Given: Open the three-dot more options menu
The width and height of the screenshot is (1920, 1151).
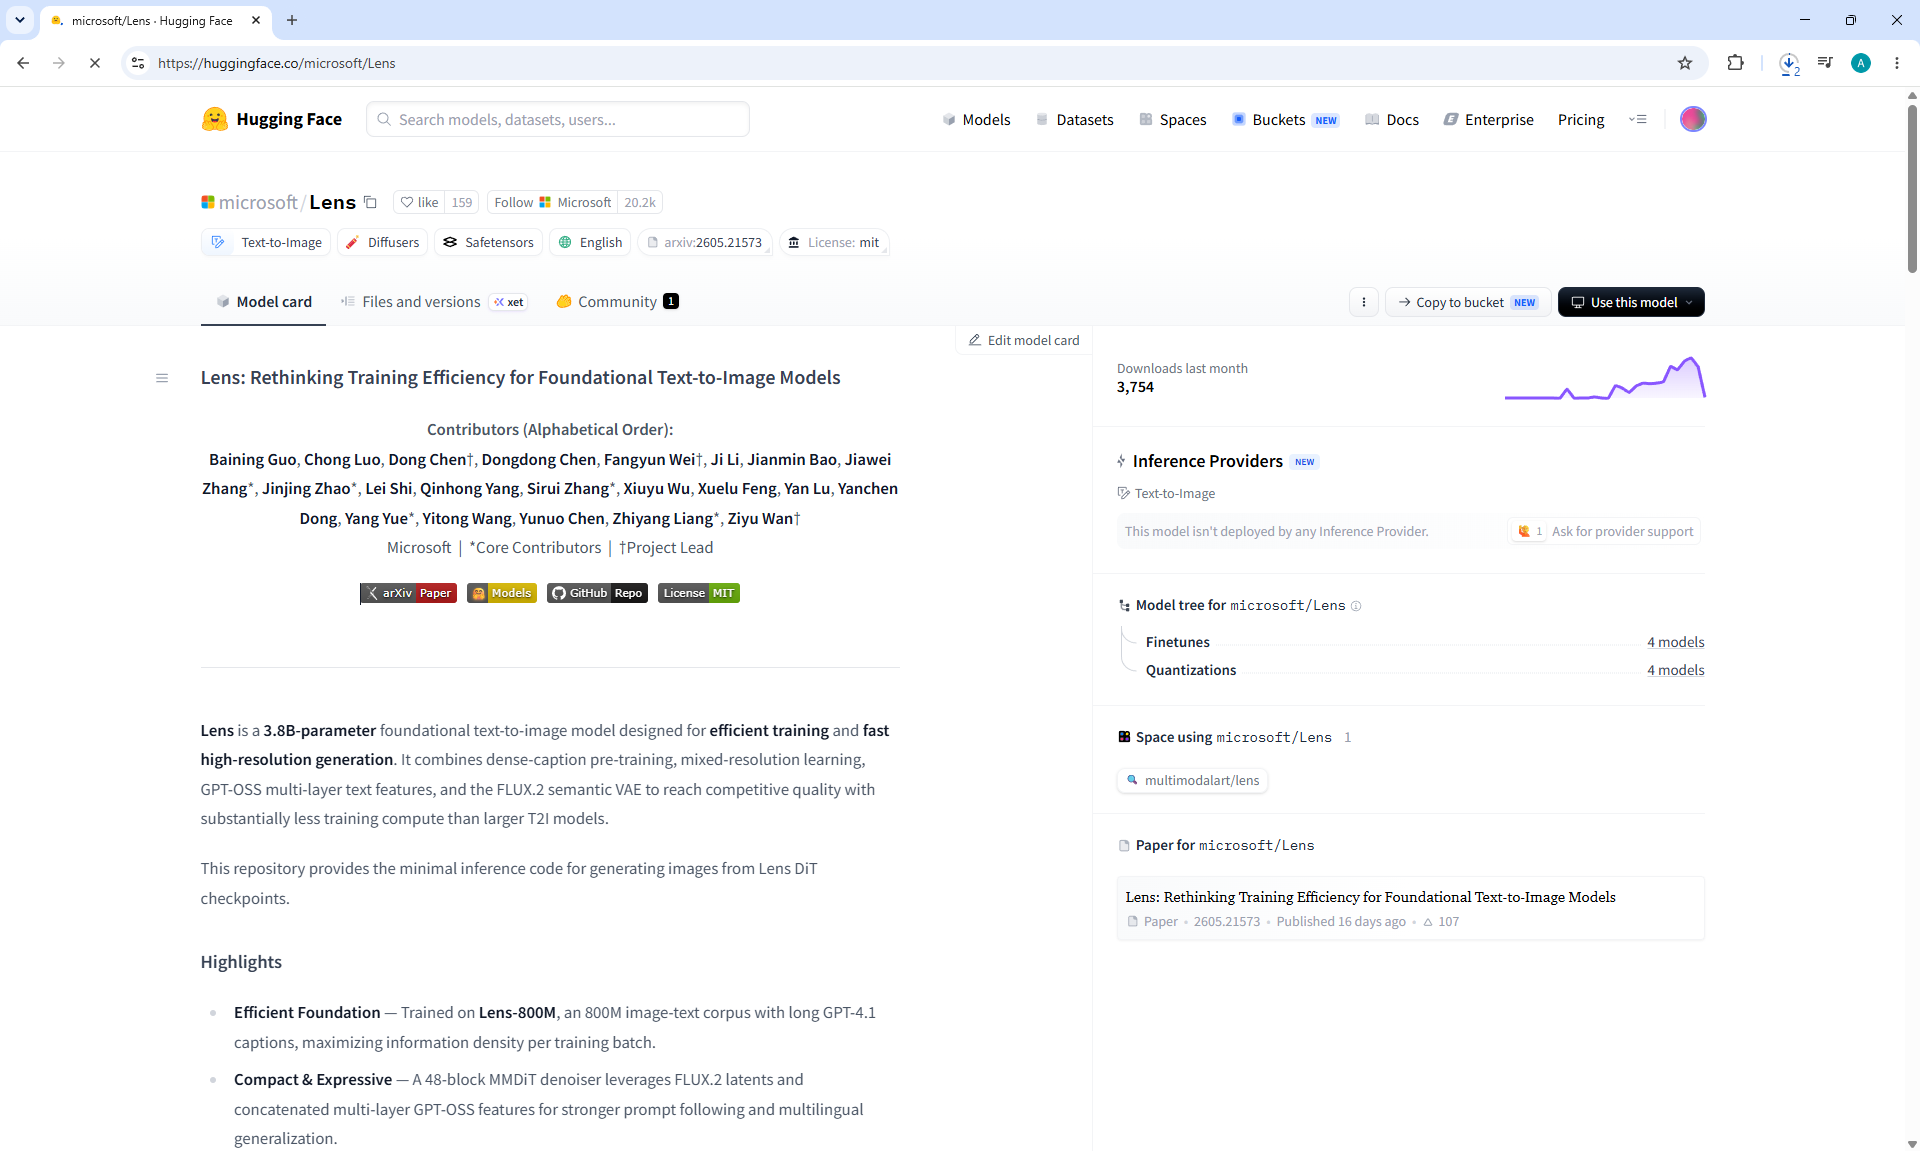Looking at the screenshot, I should click(x=1364, y=302).
